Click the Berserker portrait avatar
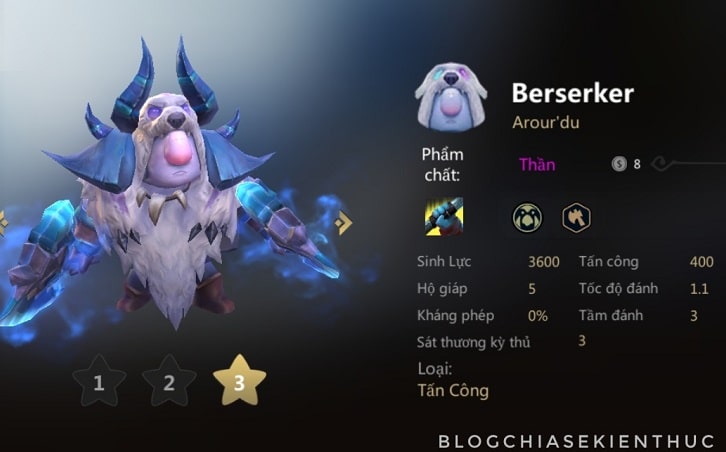This screenshot has height=452, width=726. click(x=451, y=97)
